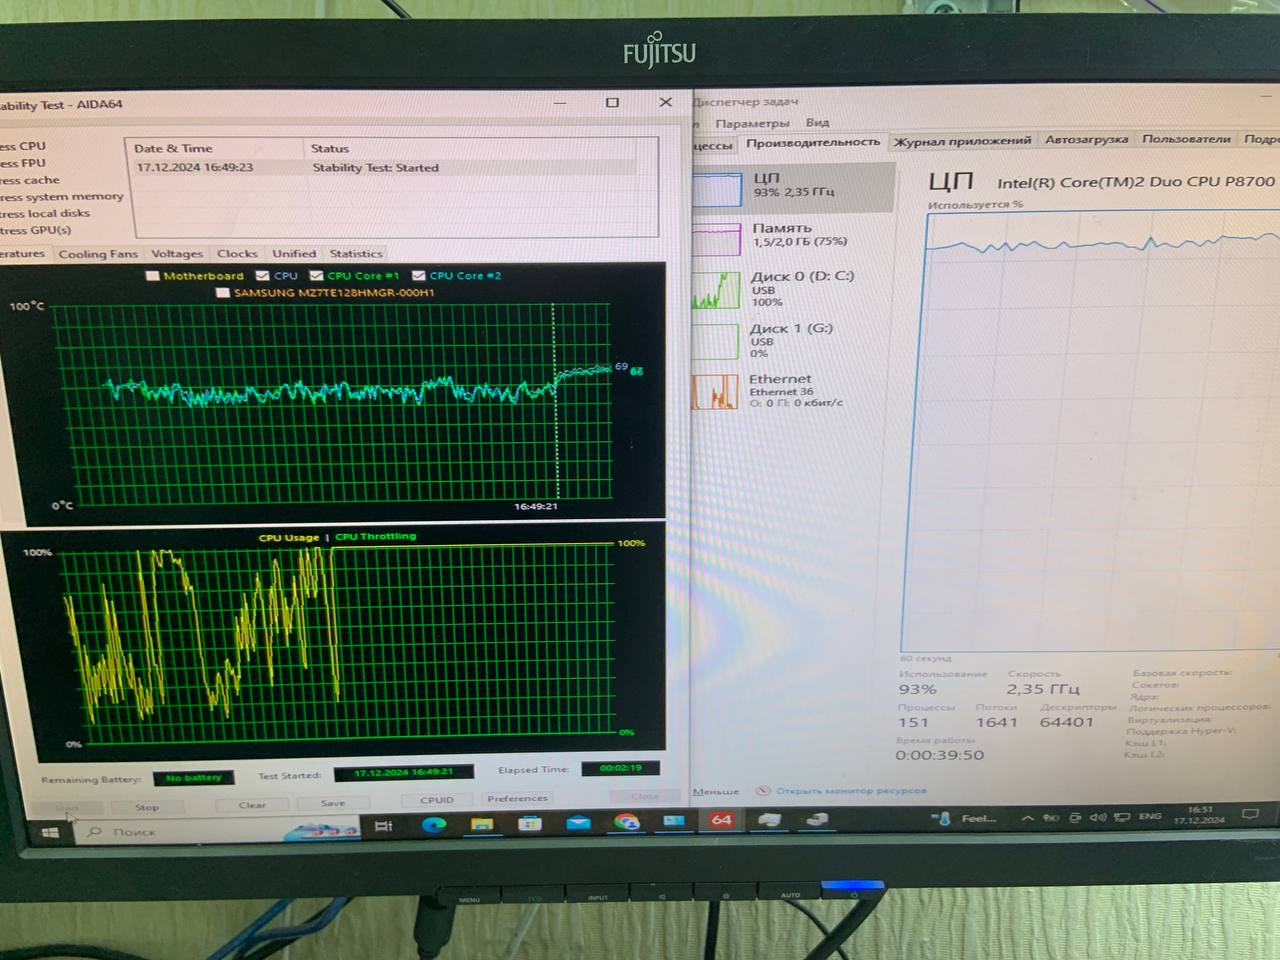Open AIDA64 Preferences
This screenshot has width=1280, height=960.
517,798
